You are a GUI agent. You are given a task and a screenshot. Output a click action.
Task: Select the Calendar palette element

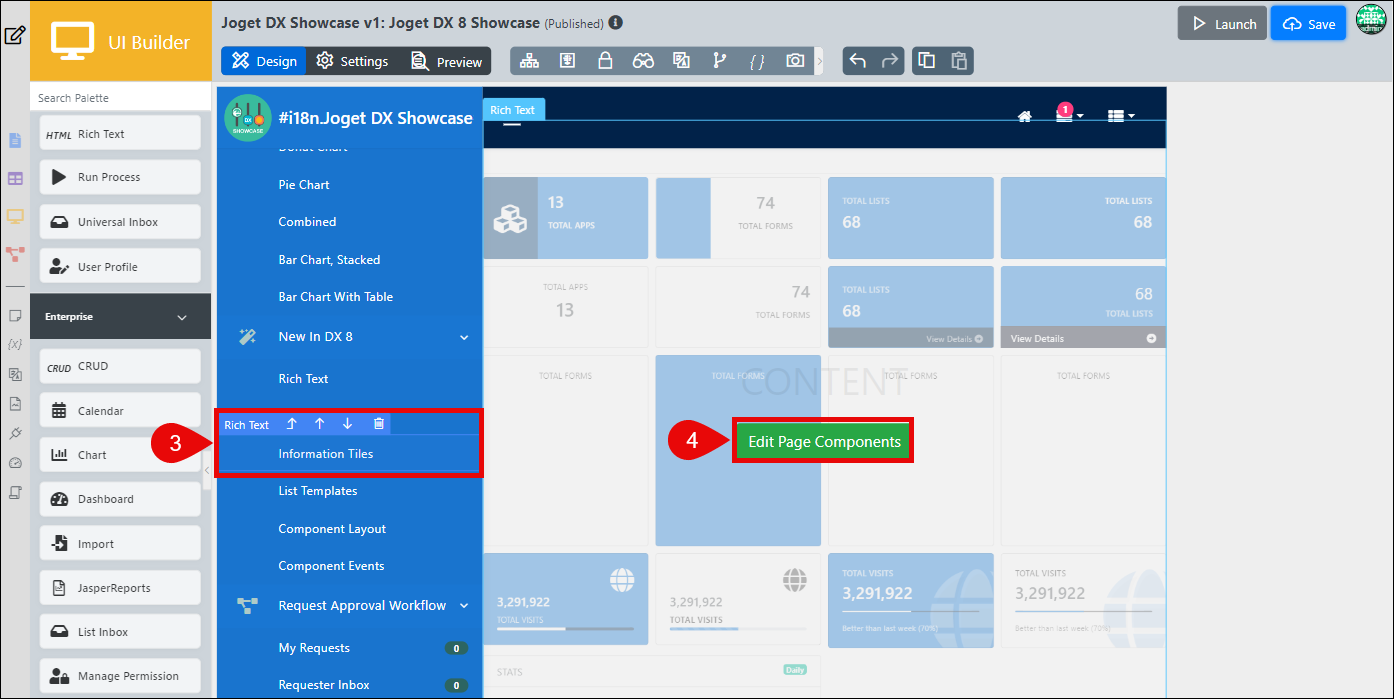click(x=120, y=410)
